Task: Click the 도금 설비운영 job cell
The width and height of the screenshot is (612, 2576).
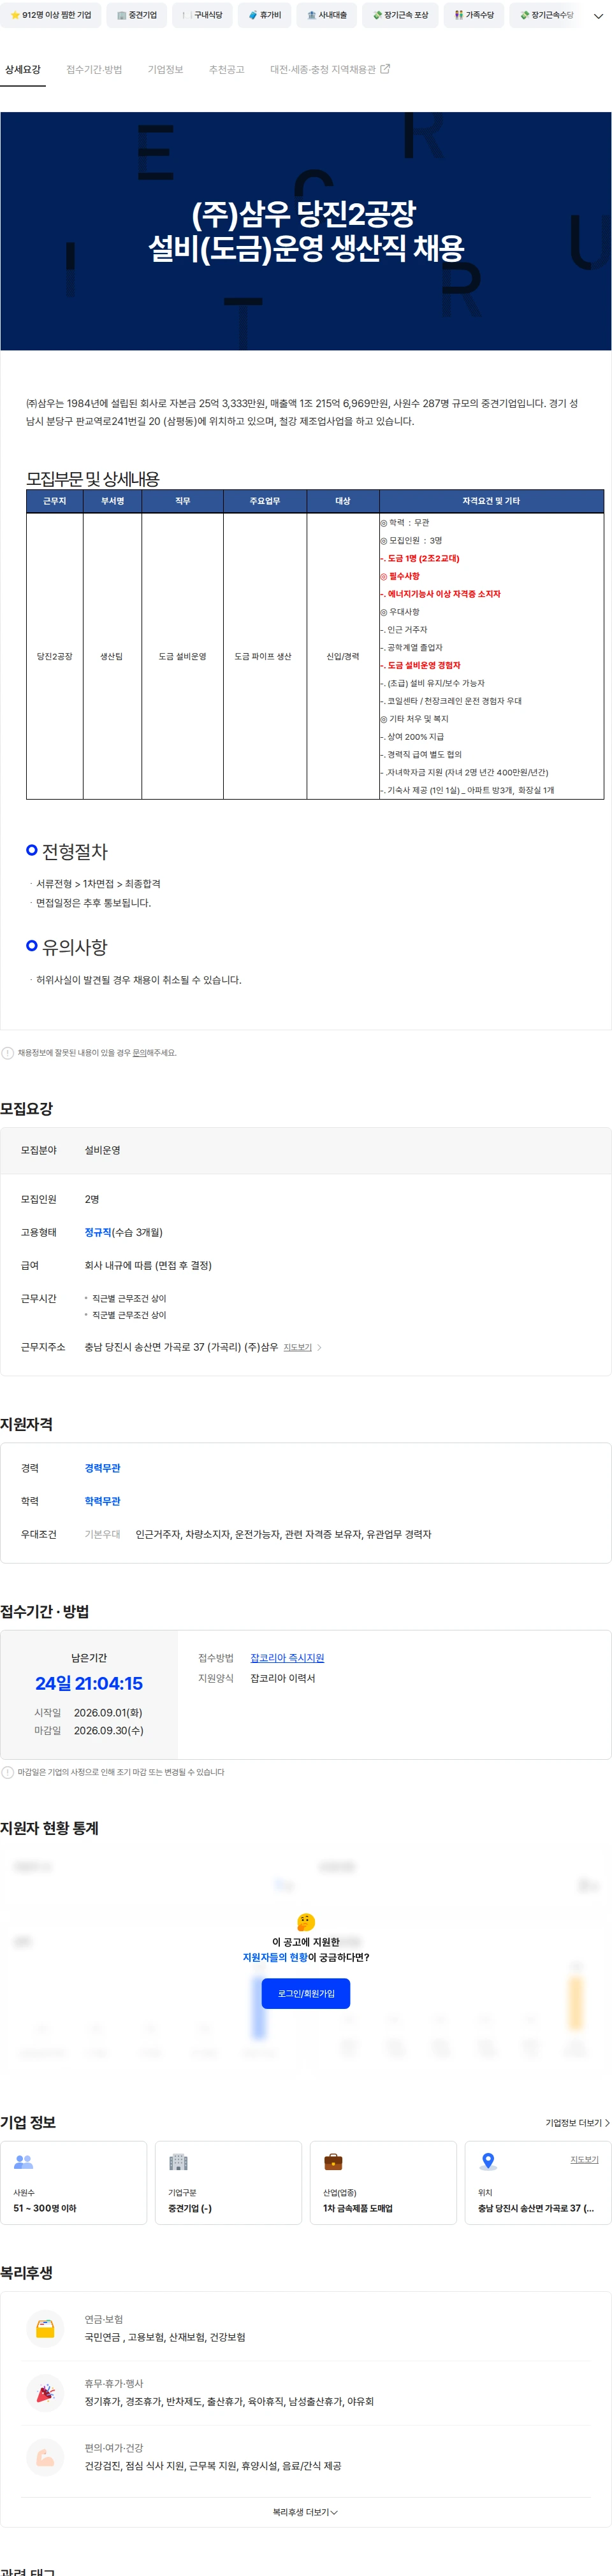Action: tap(182, 656)
